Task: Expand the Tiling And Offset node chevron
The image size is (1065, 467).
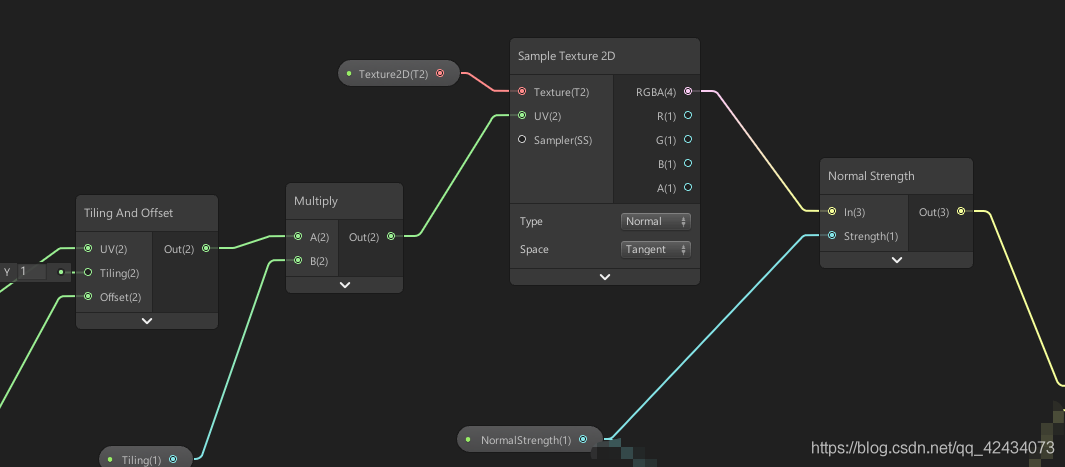Action: point(147,321)
